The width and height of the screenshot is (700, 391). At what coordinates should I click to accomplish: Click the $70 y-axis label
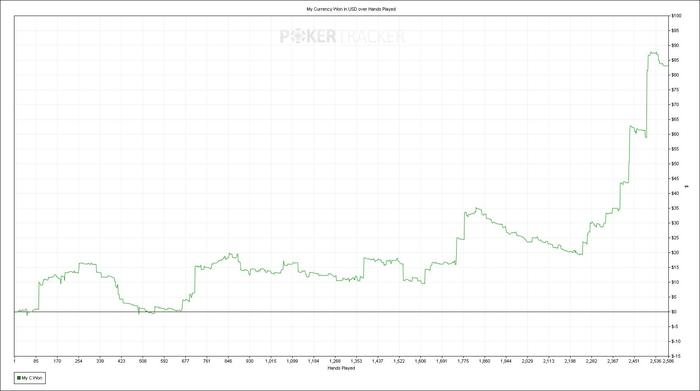coord(675,104)
